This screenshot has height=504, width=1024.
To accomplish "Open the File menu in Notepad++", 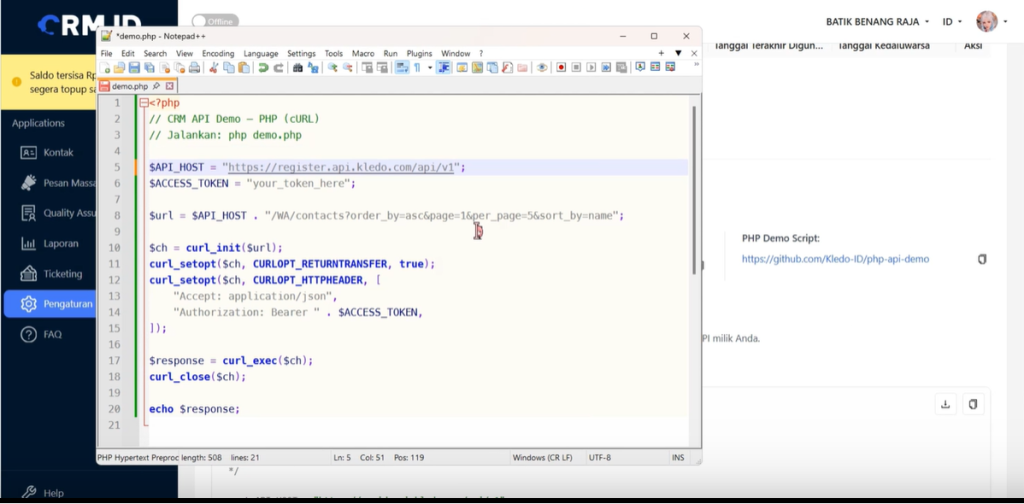I will coord(106,54).
